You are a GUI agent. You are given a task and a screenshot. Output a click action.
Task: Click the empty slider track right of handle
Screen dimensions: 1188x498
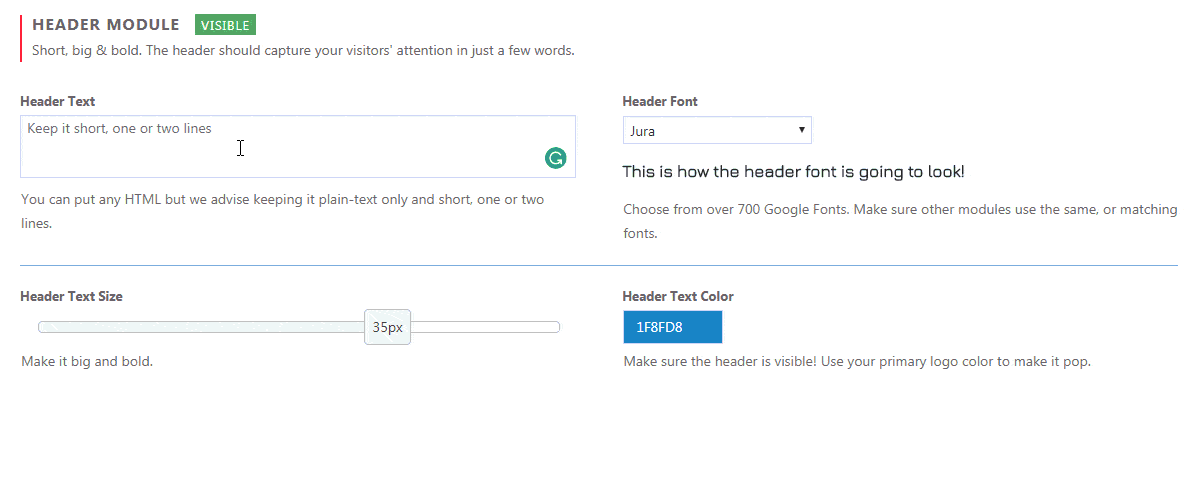pyautogui.click(x=485, y=327)
